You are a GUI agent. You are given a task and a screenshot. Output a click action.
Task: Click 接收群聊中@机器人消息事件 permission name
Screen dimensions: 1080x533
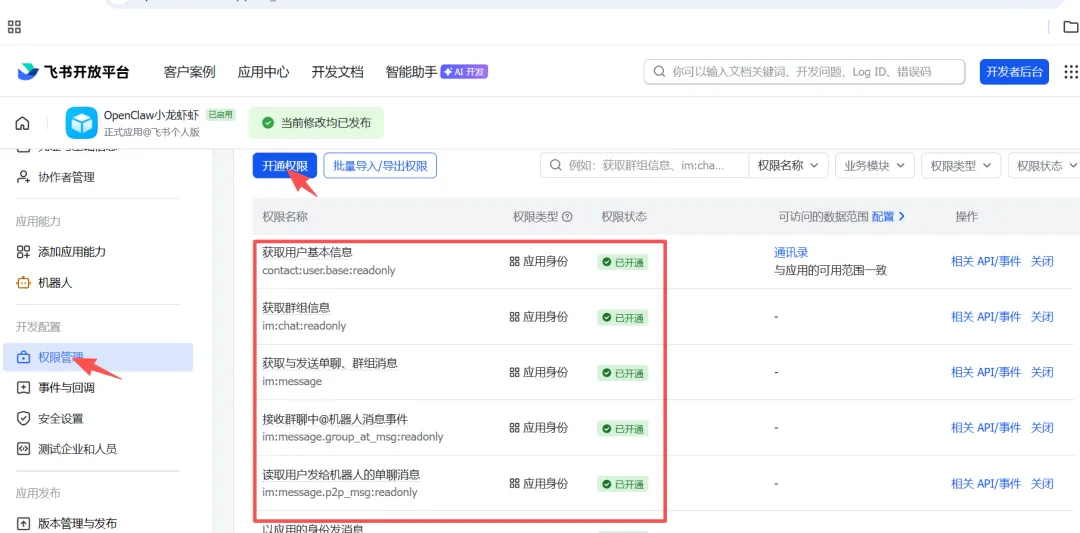(335, 419)
